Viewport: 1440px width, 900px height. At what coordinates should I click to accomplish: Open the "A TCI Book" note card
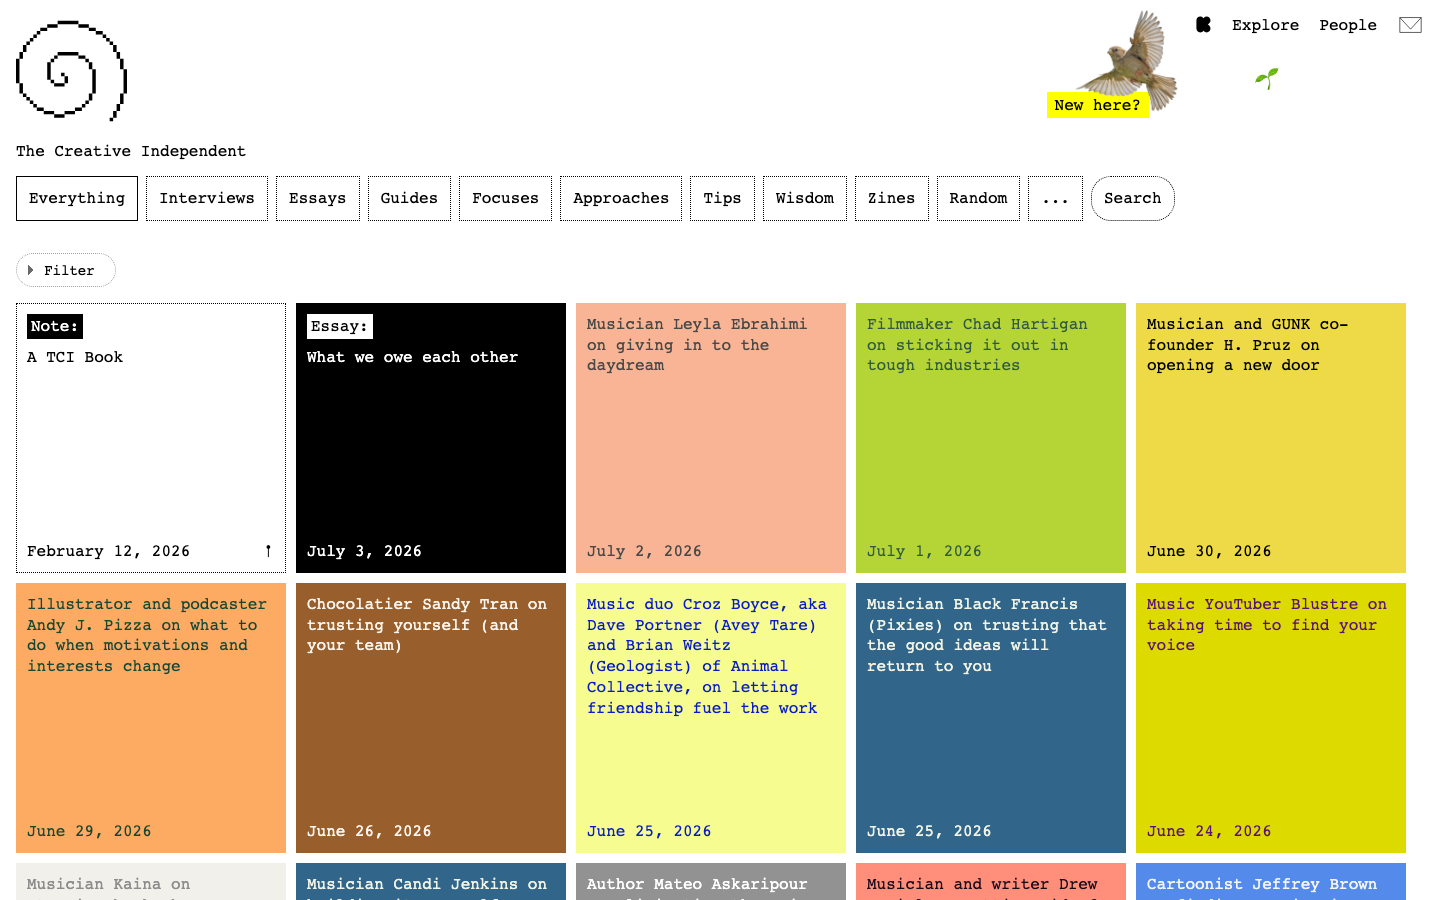[151, 438]
